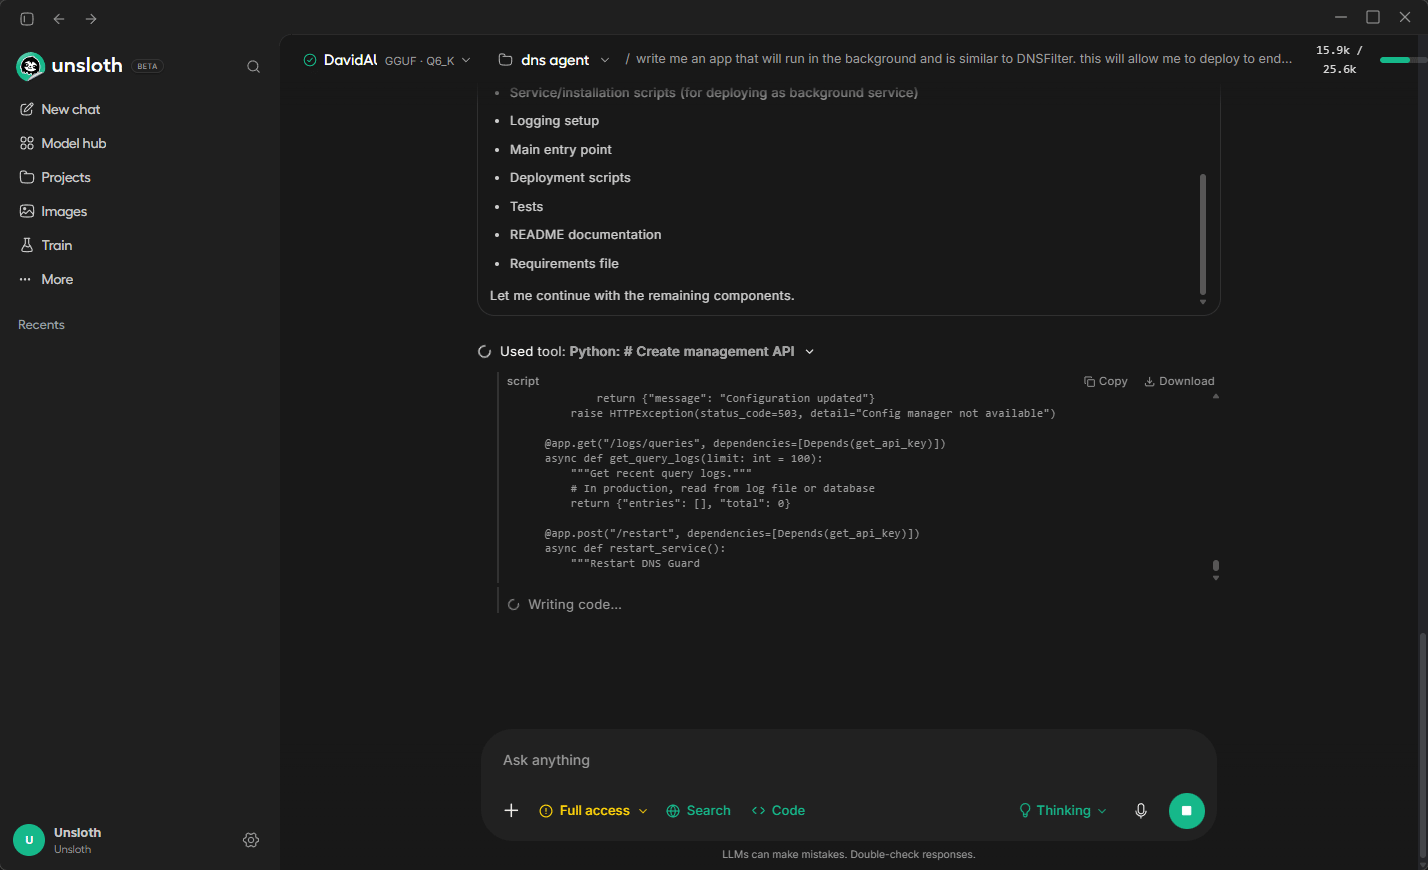Click the 15.9k / 25.6k token counter
This screenshot has width=1428, height=870.
pyautogui.click(x=1339, y=60)
